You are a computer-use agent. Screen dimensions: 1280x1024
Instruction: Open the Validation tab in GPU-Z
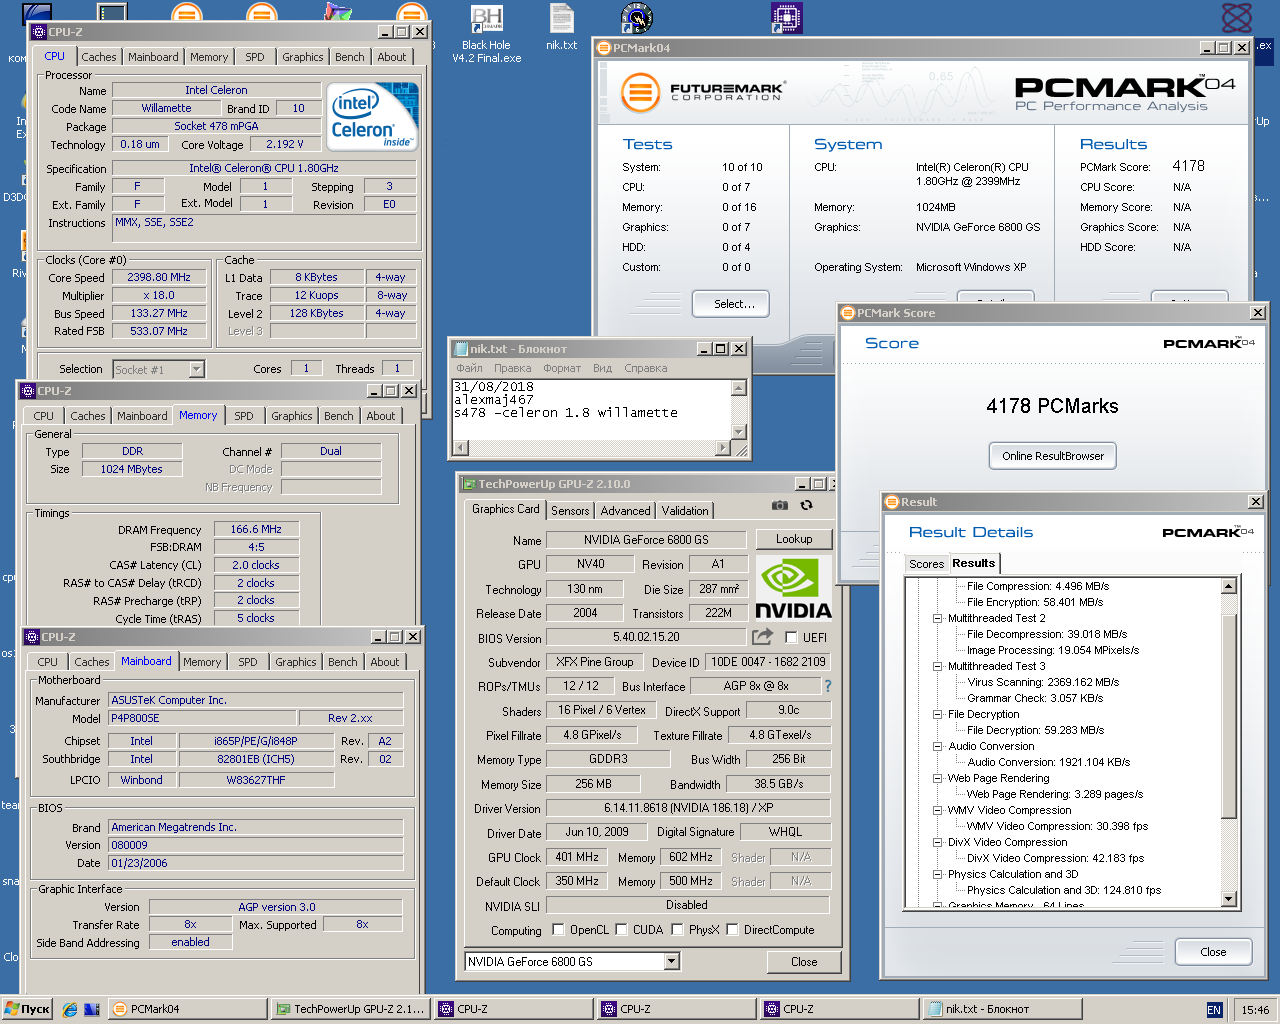click(x=685, y=511)
